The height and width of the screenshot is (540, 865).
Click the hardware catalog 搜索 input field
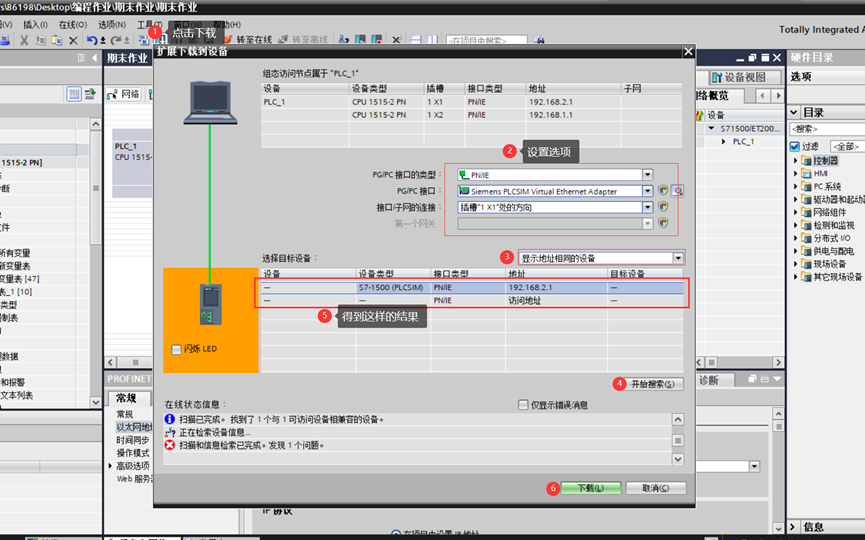tap(827, 129)
